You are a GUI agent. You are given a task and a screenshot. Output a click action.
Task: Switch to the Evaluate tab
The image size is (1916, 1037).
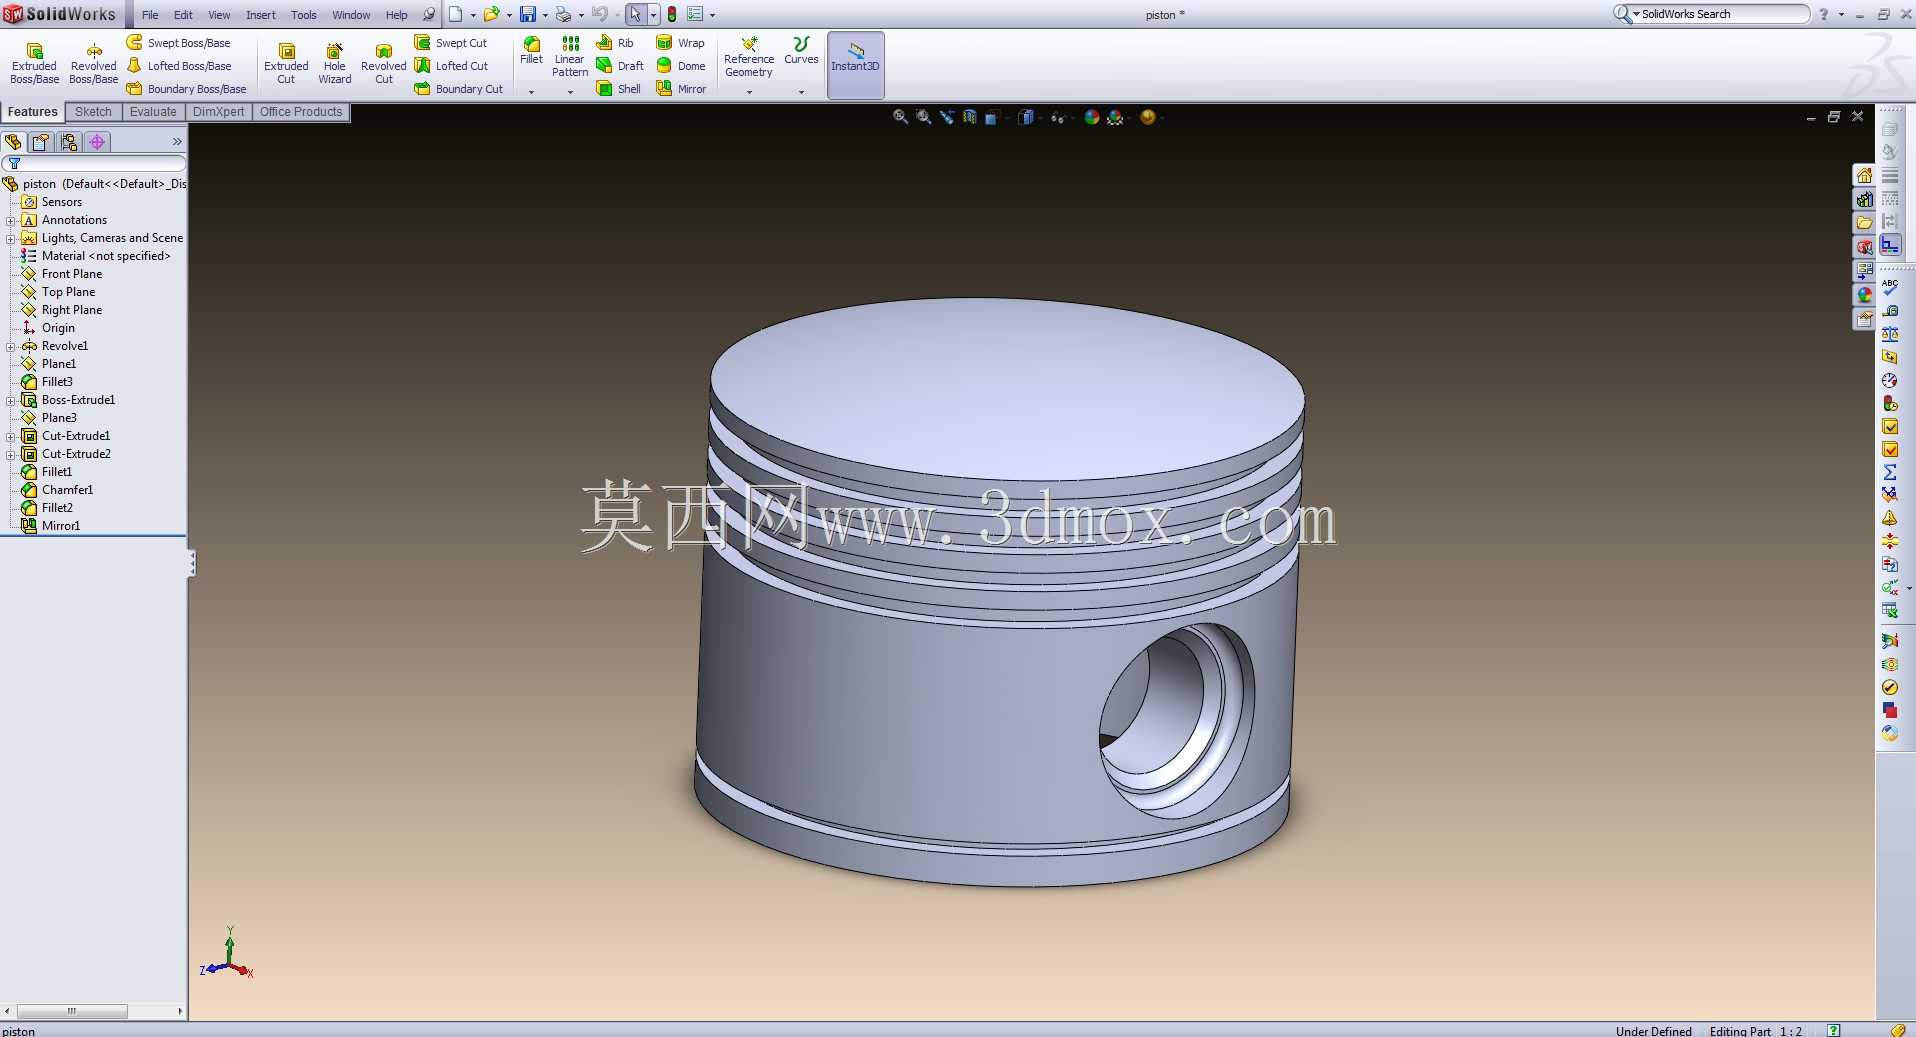pyautogui.click(x=153, y=112)
